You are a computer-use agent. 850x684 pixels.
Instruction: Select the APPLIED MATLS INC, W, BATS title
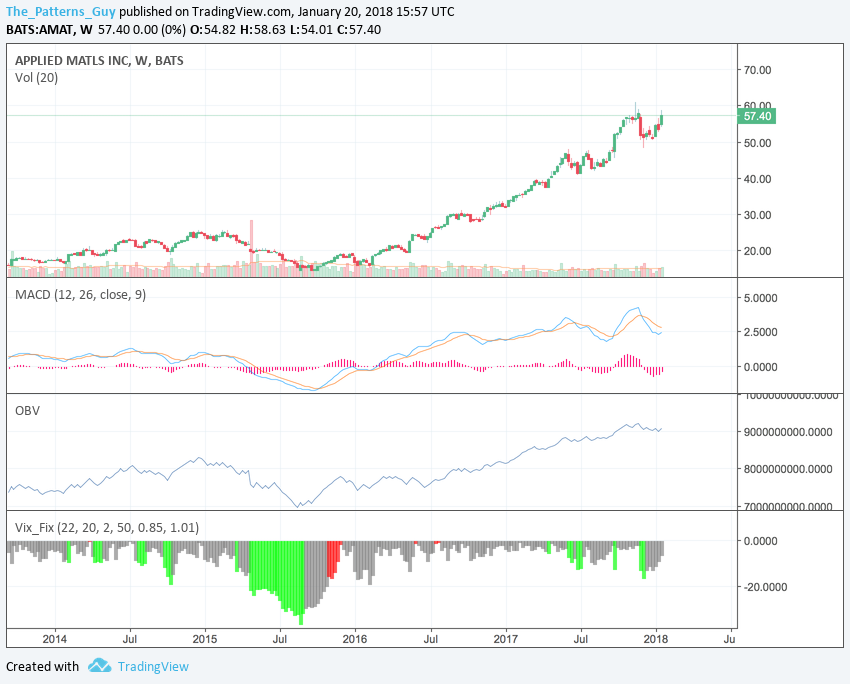(x=99, y=61)
